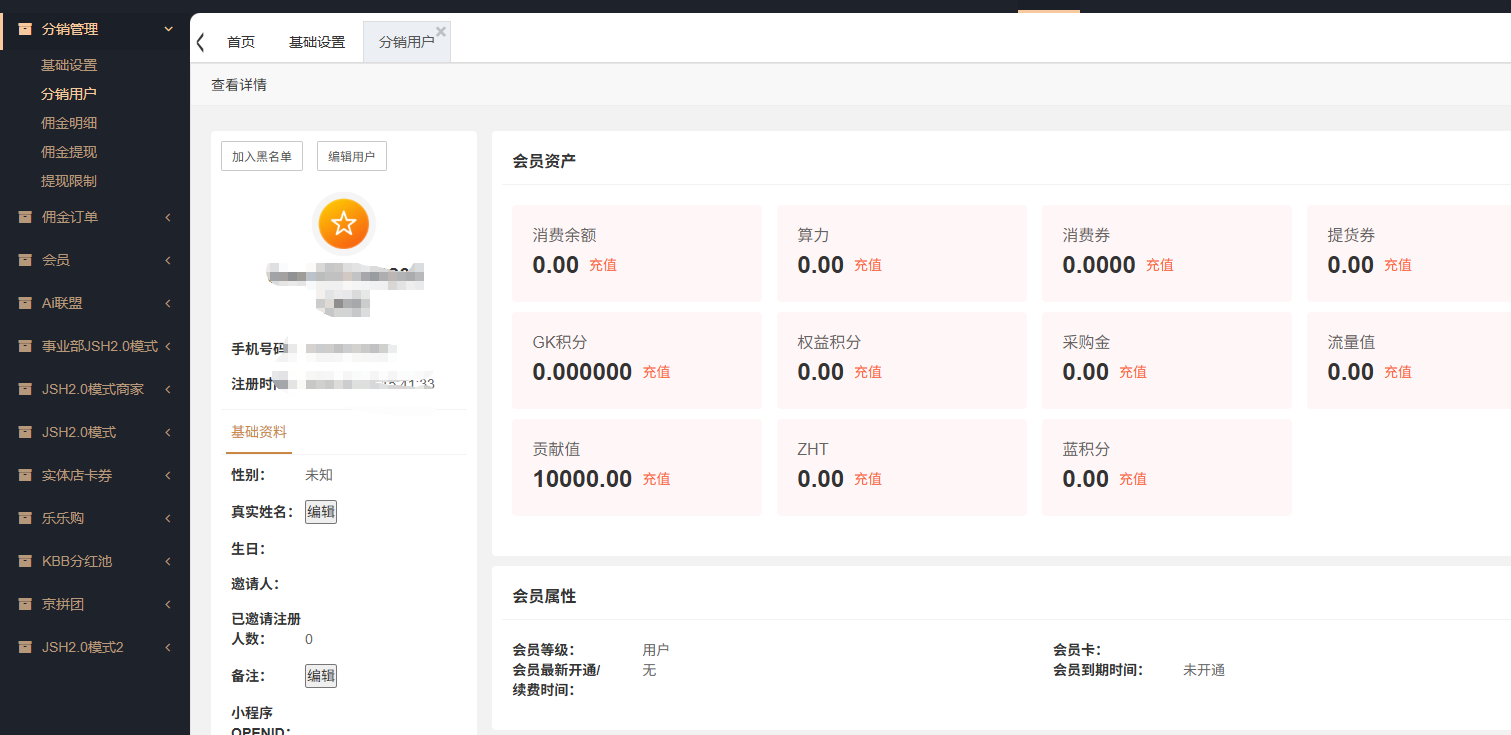The width and height of the screenshot is (1511, 735).
Task: Click the 编辑用户 button
Action: [352, 156]
